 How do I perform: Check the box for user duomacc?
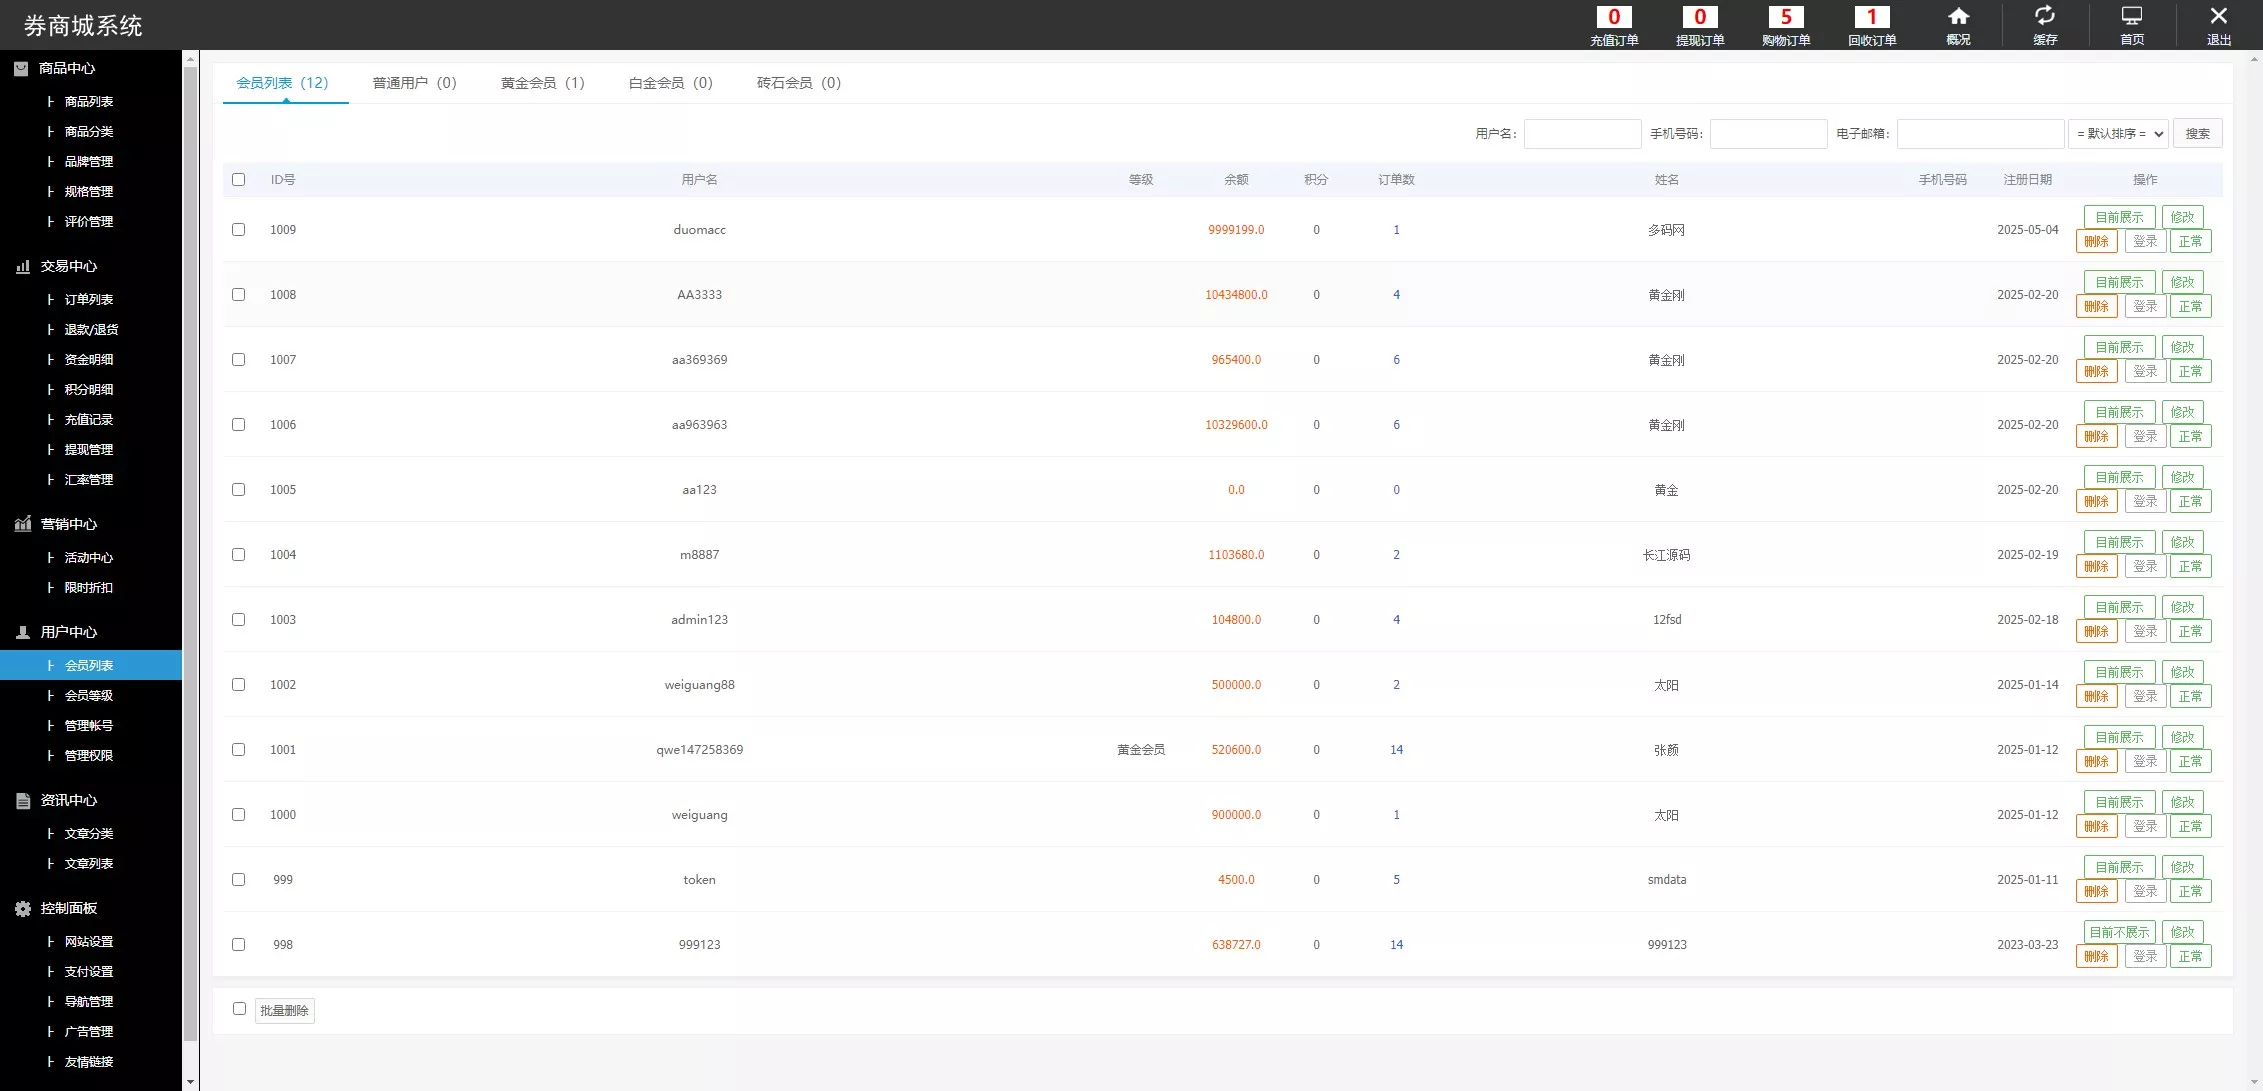click(238, 230)
